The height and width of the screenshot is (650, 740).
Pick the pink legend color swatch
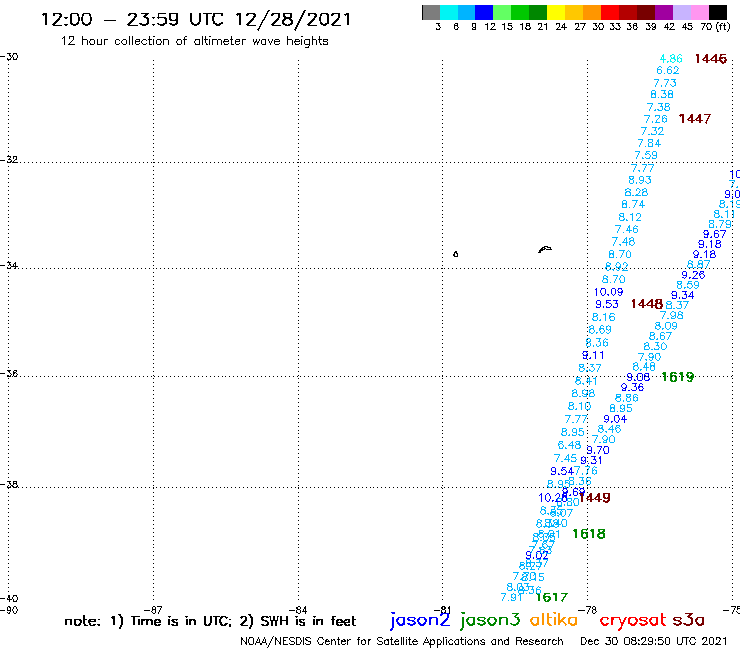(x=700, y=12)
